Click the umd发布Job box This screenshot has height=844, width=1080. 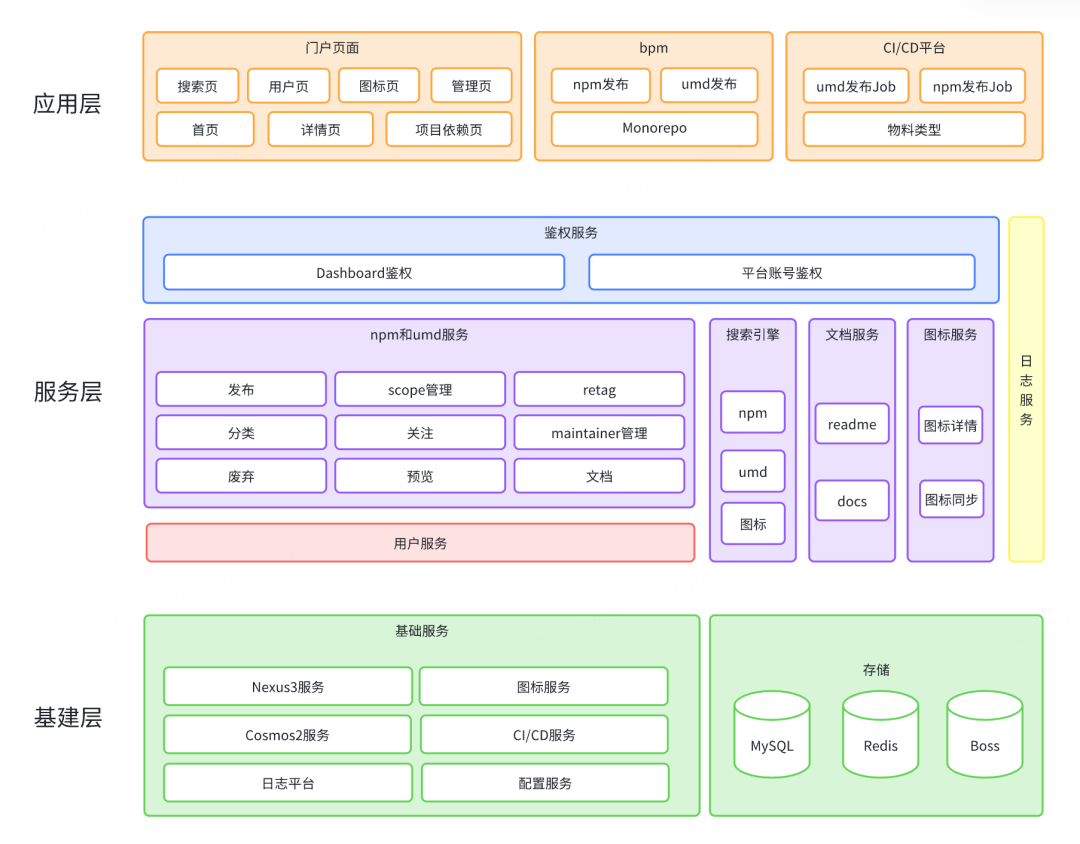[x=855, y=86]
